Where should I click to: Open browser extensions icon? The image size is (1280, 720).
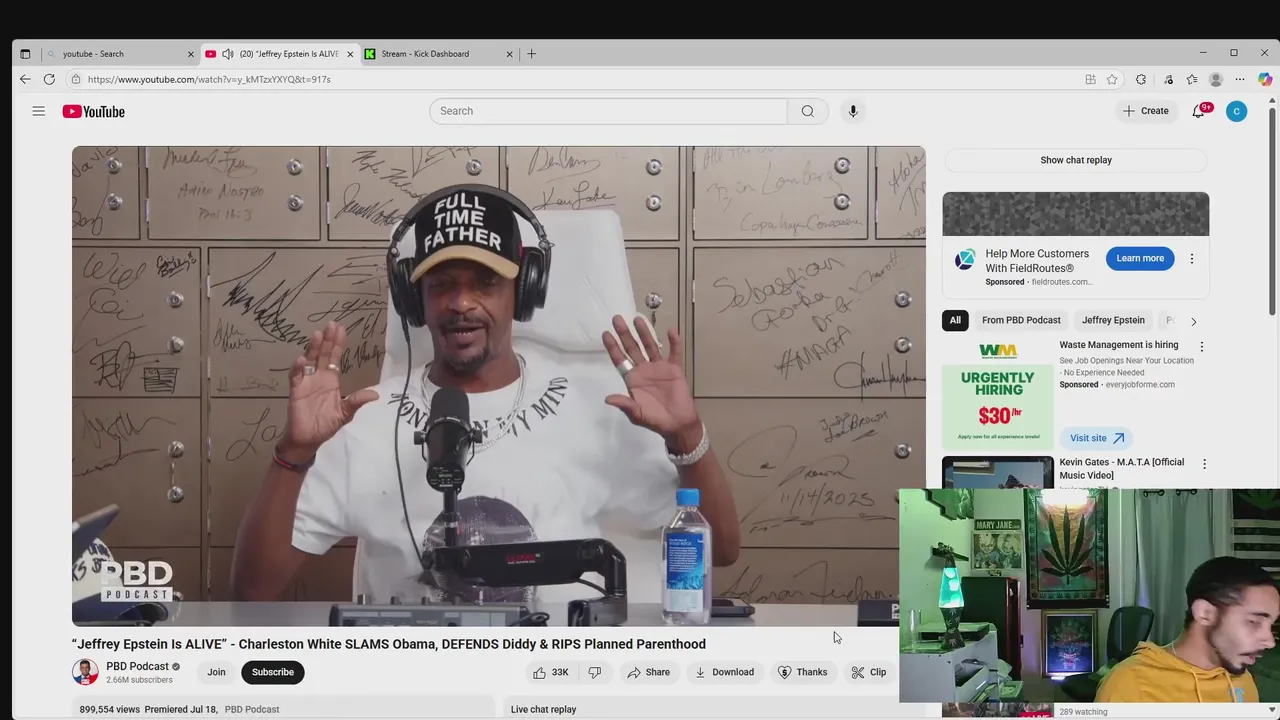tap(1141, 79)
